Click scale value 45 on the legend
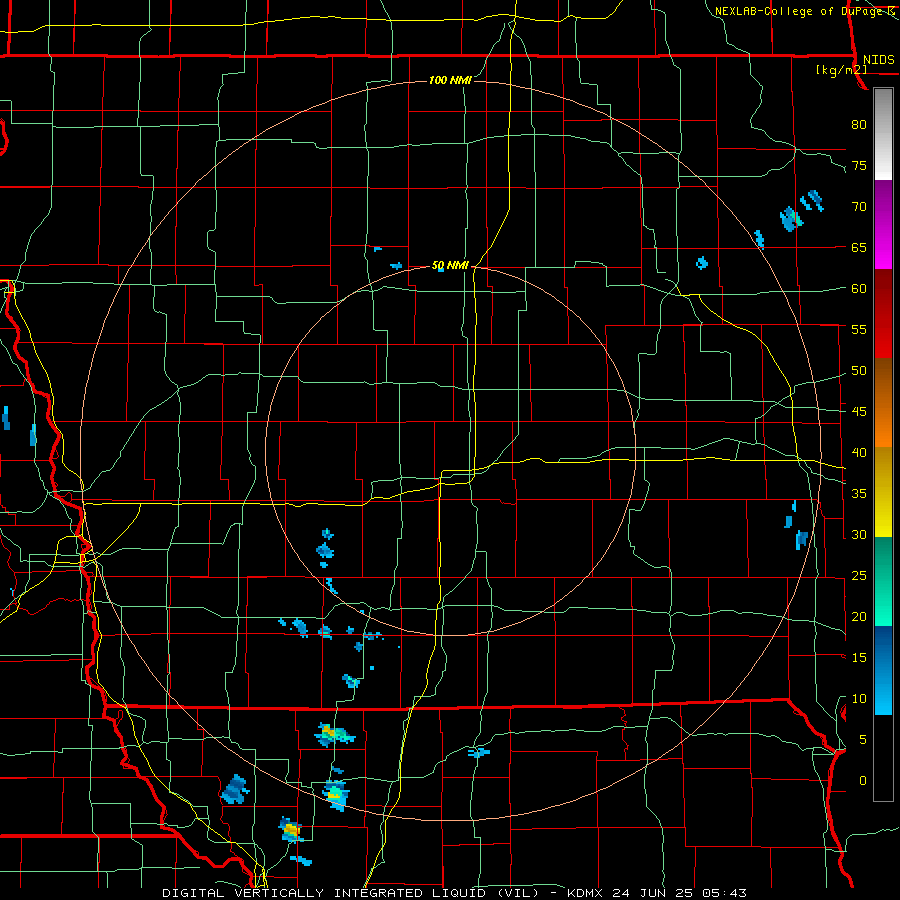900x900 pixels. click(859, 412)
